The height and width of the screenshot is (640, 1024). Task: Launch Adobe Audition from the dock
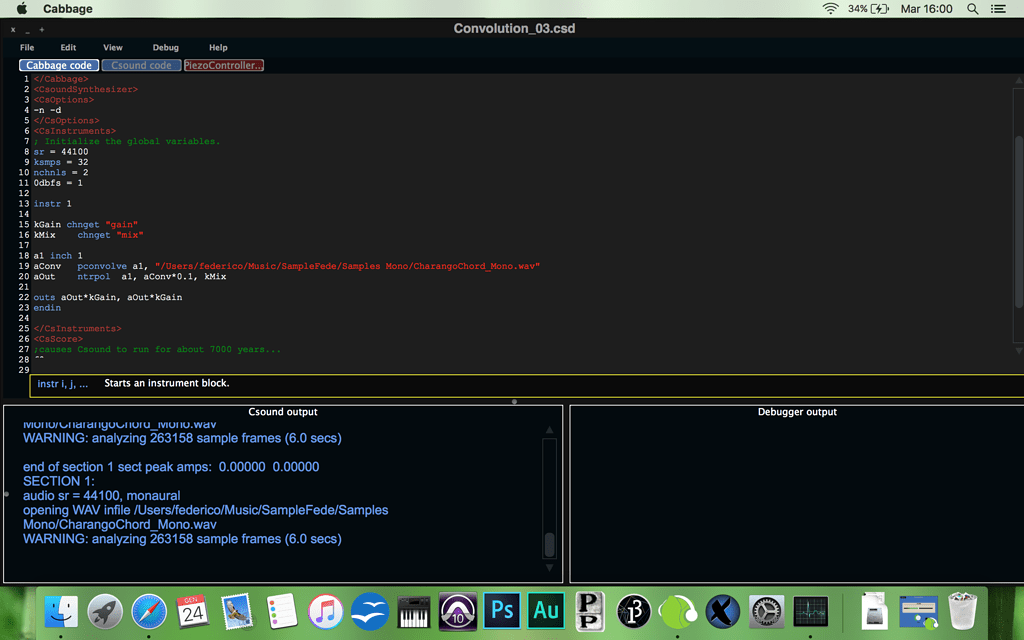point(546,611)
